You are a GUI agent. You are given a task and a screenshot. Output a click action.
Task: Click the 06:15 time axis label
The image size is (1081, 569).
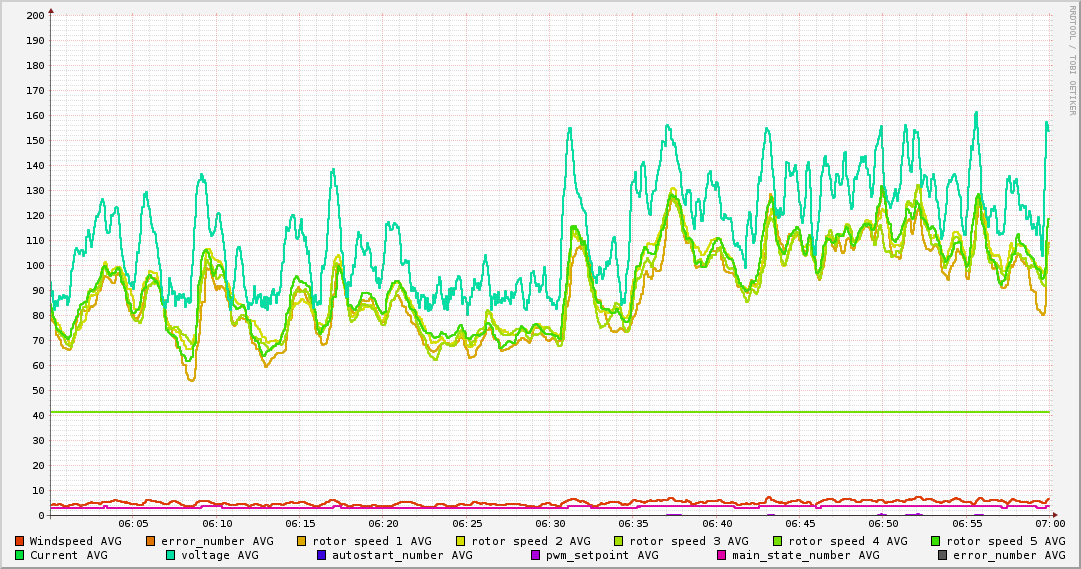[x=301, y=524]
